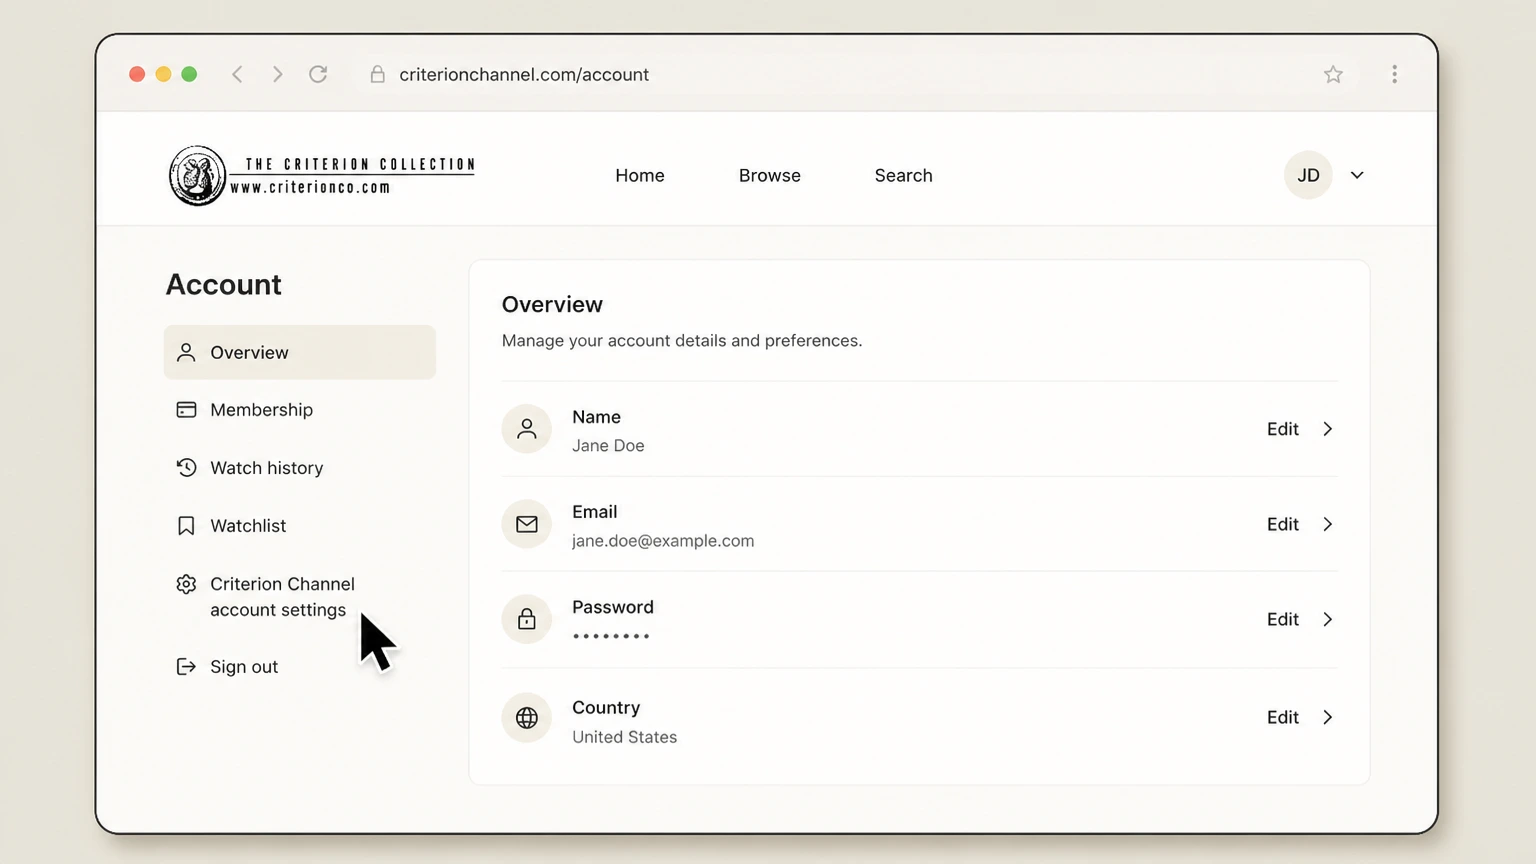Click the Password row lock icon
This screenshot has width=1536, height=864.
click(x=527, y=619)
